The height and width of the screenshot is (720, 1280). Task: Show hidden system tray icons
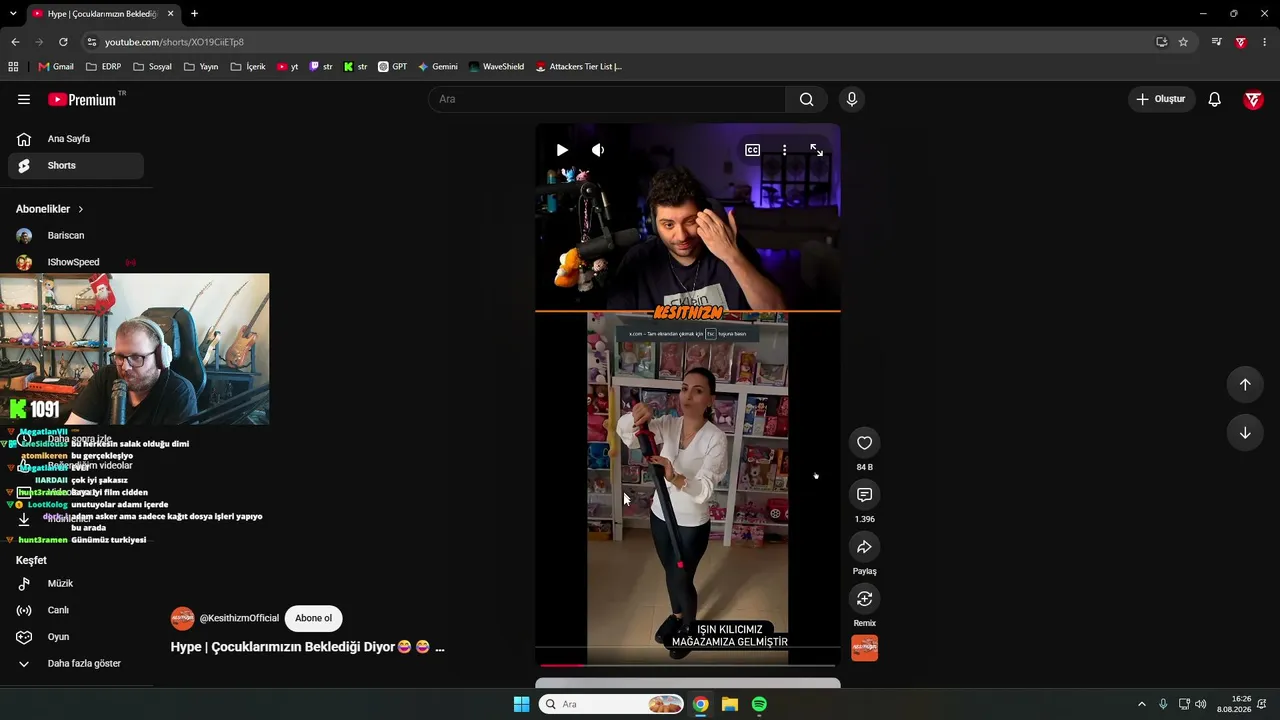pyautogui.click(x=1141, y=704)
